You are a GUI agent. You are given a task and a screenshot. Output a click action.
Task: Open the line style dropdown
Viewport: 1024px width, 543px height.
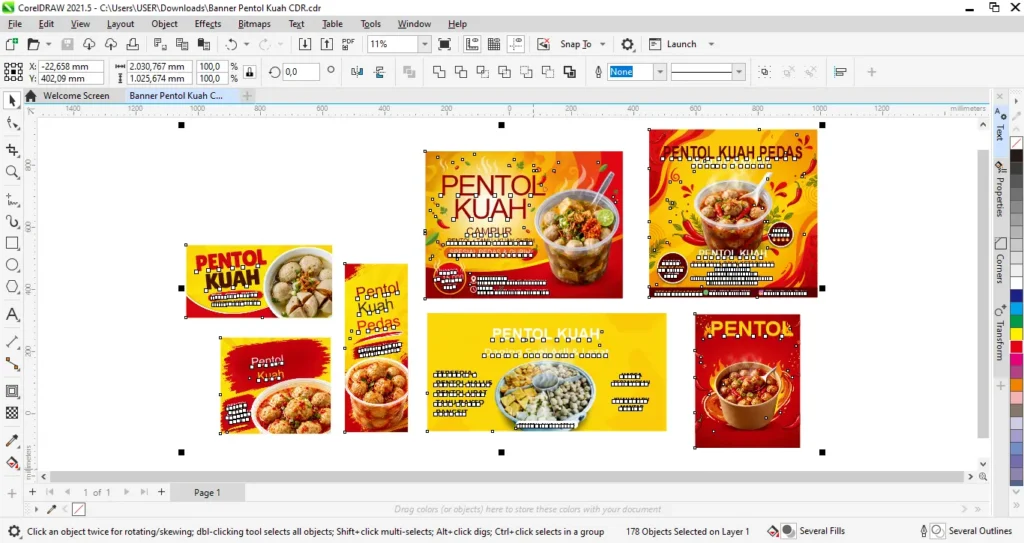(739, 72)
